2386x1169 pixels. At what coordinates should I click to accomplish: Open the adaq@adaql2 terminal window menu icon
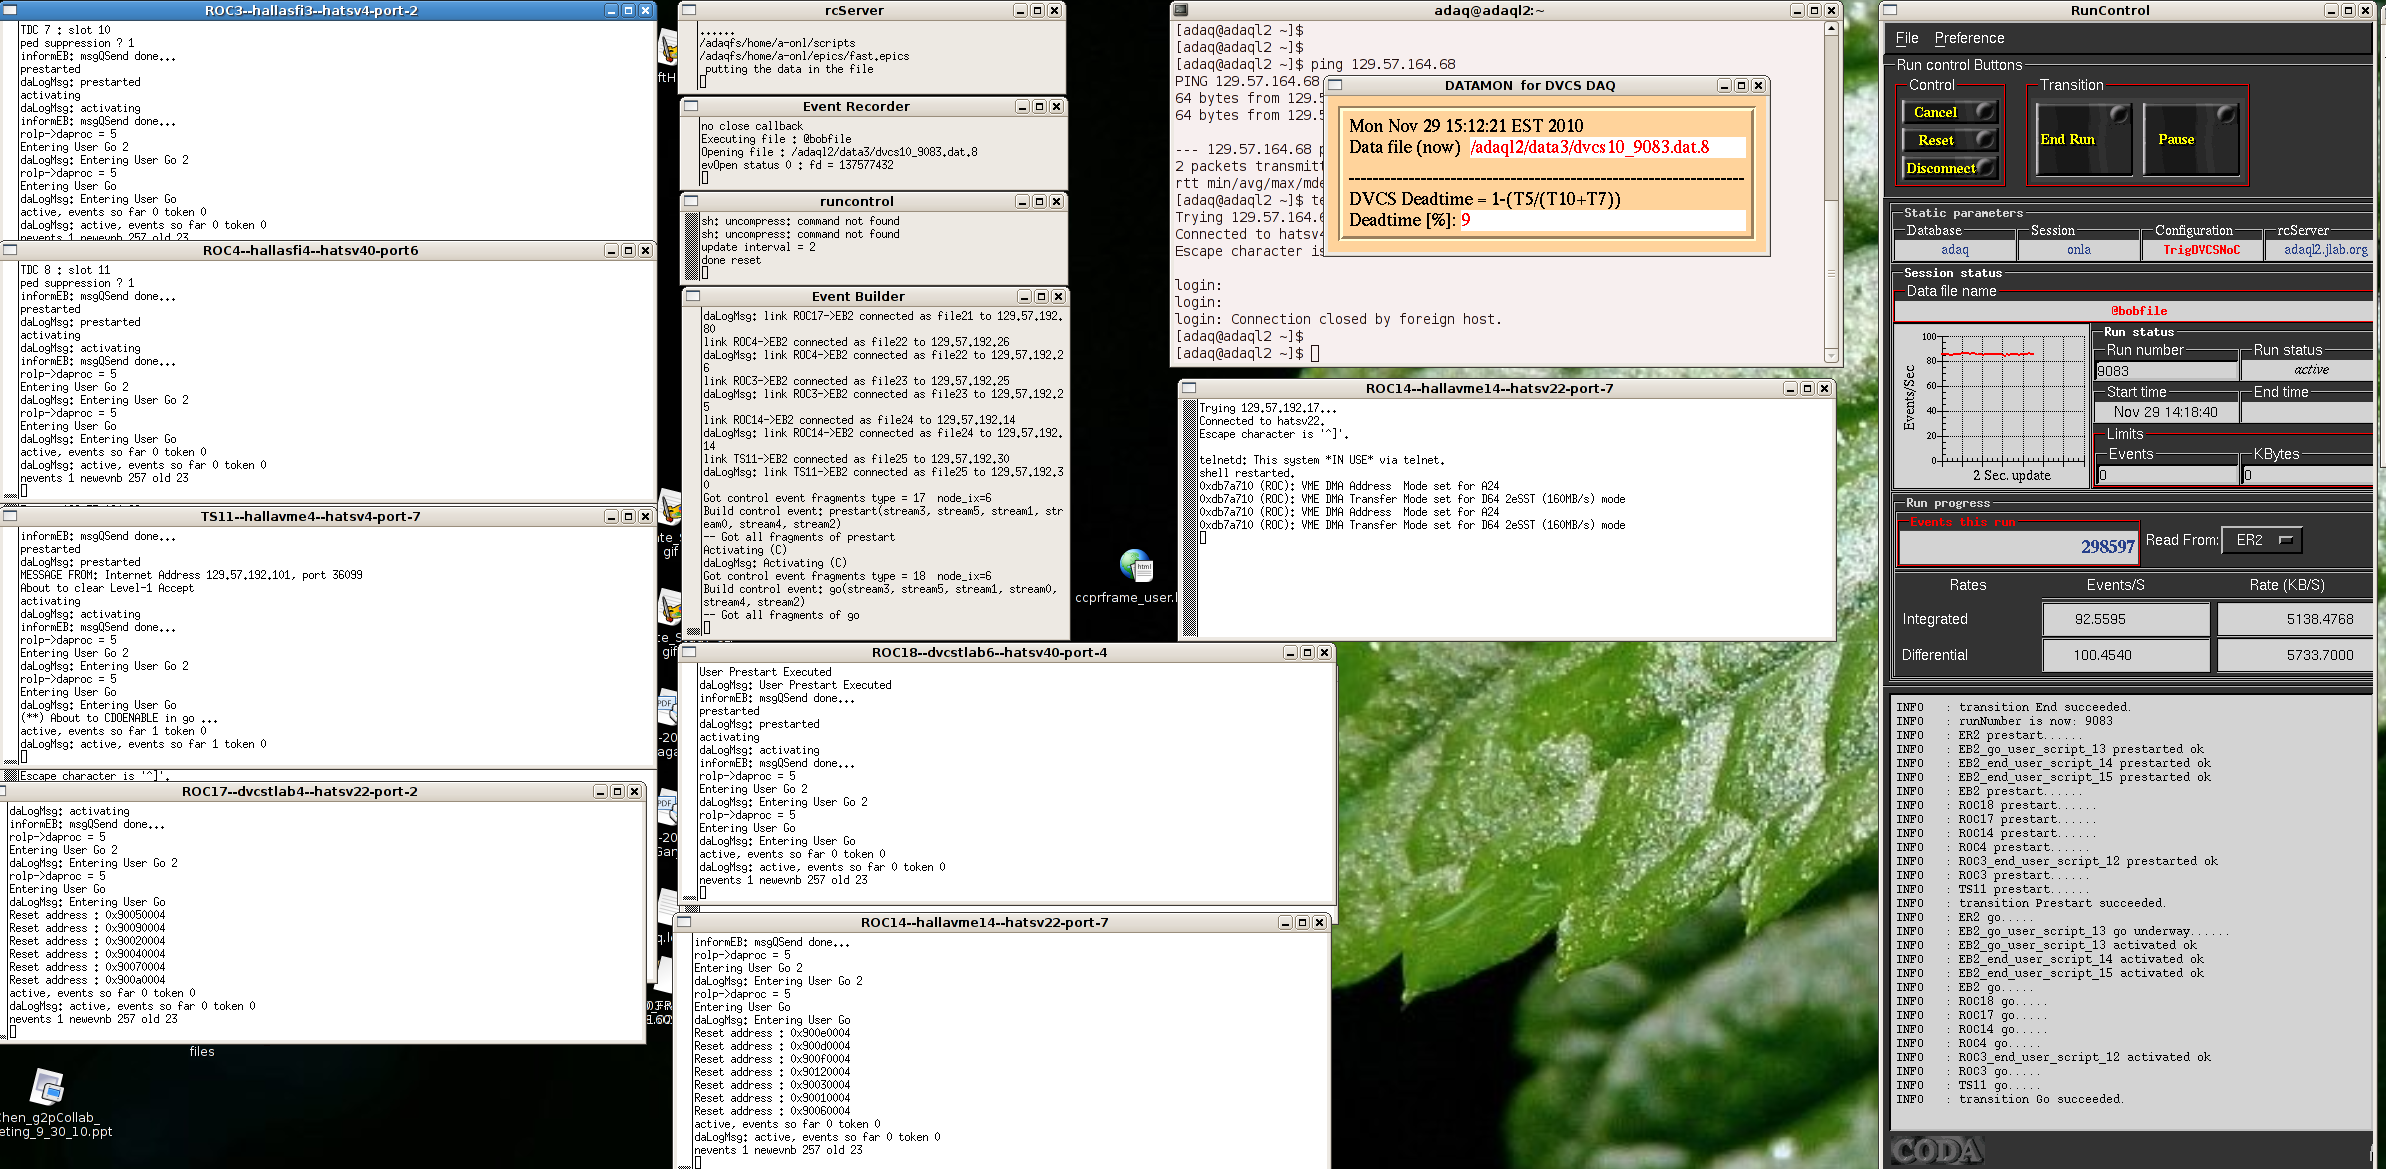(1181, 10)
